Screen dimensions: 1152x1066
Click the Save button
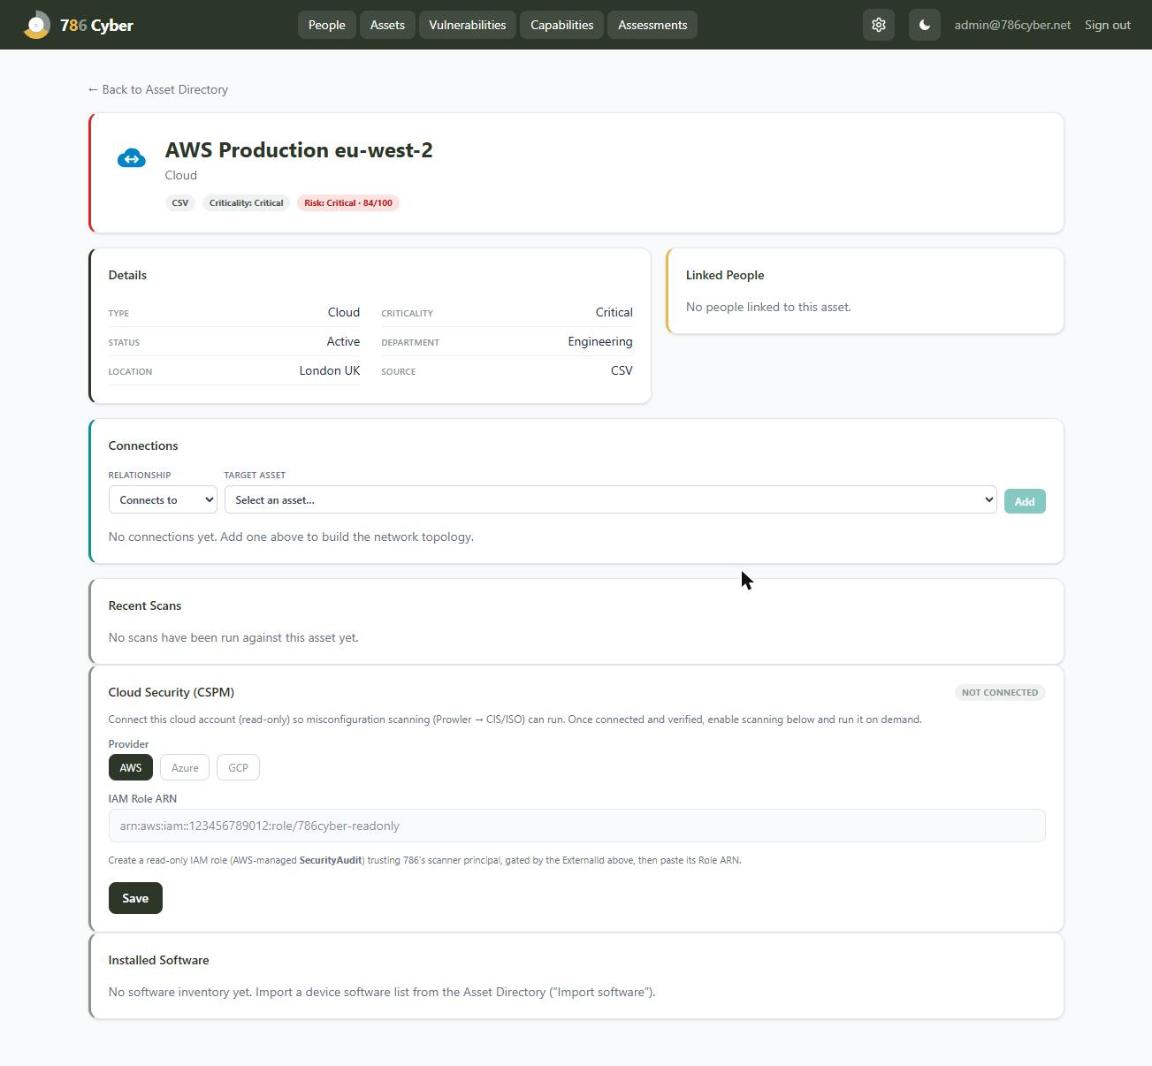pos(135,898)
